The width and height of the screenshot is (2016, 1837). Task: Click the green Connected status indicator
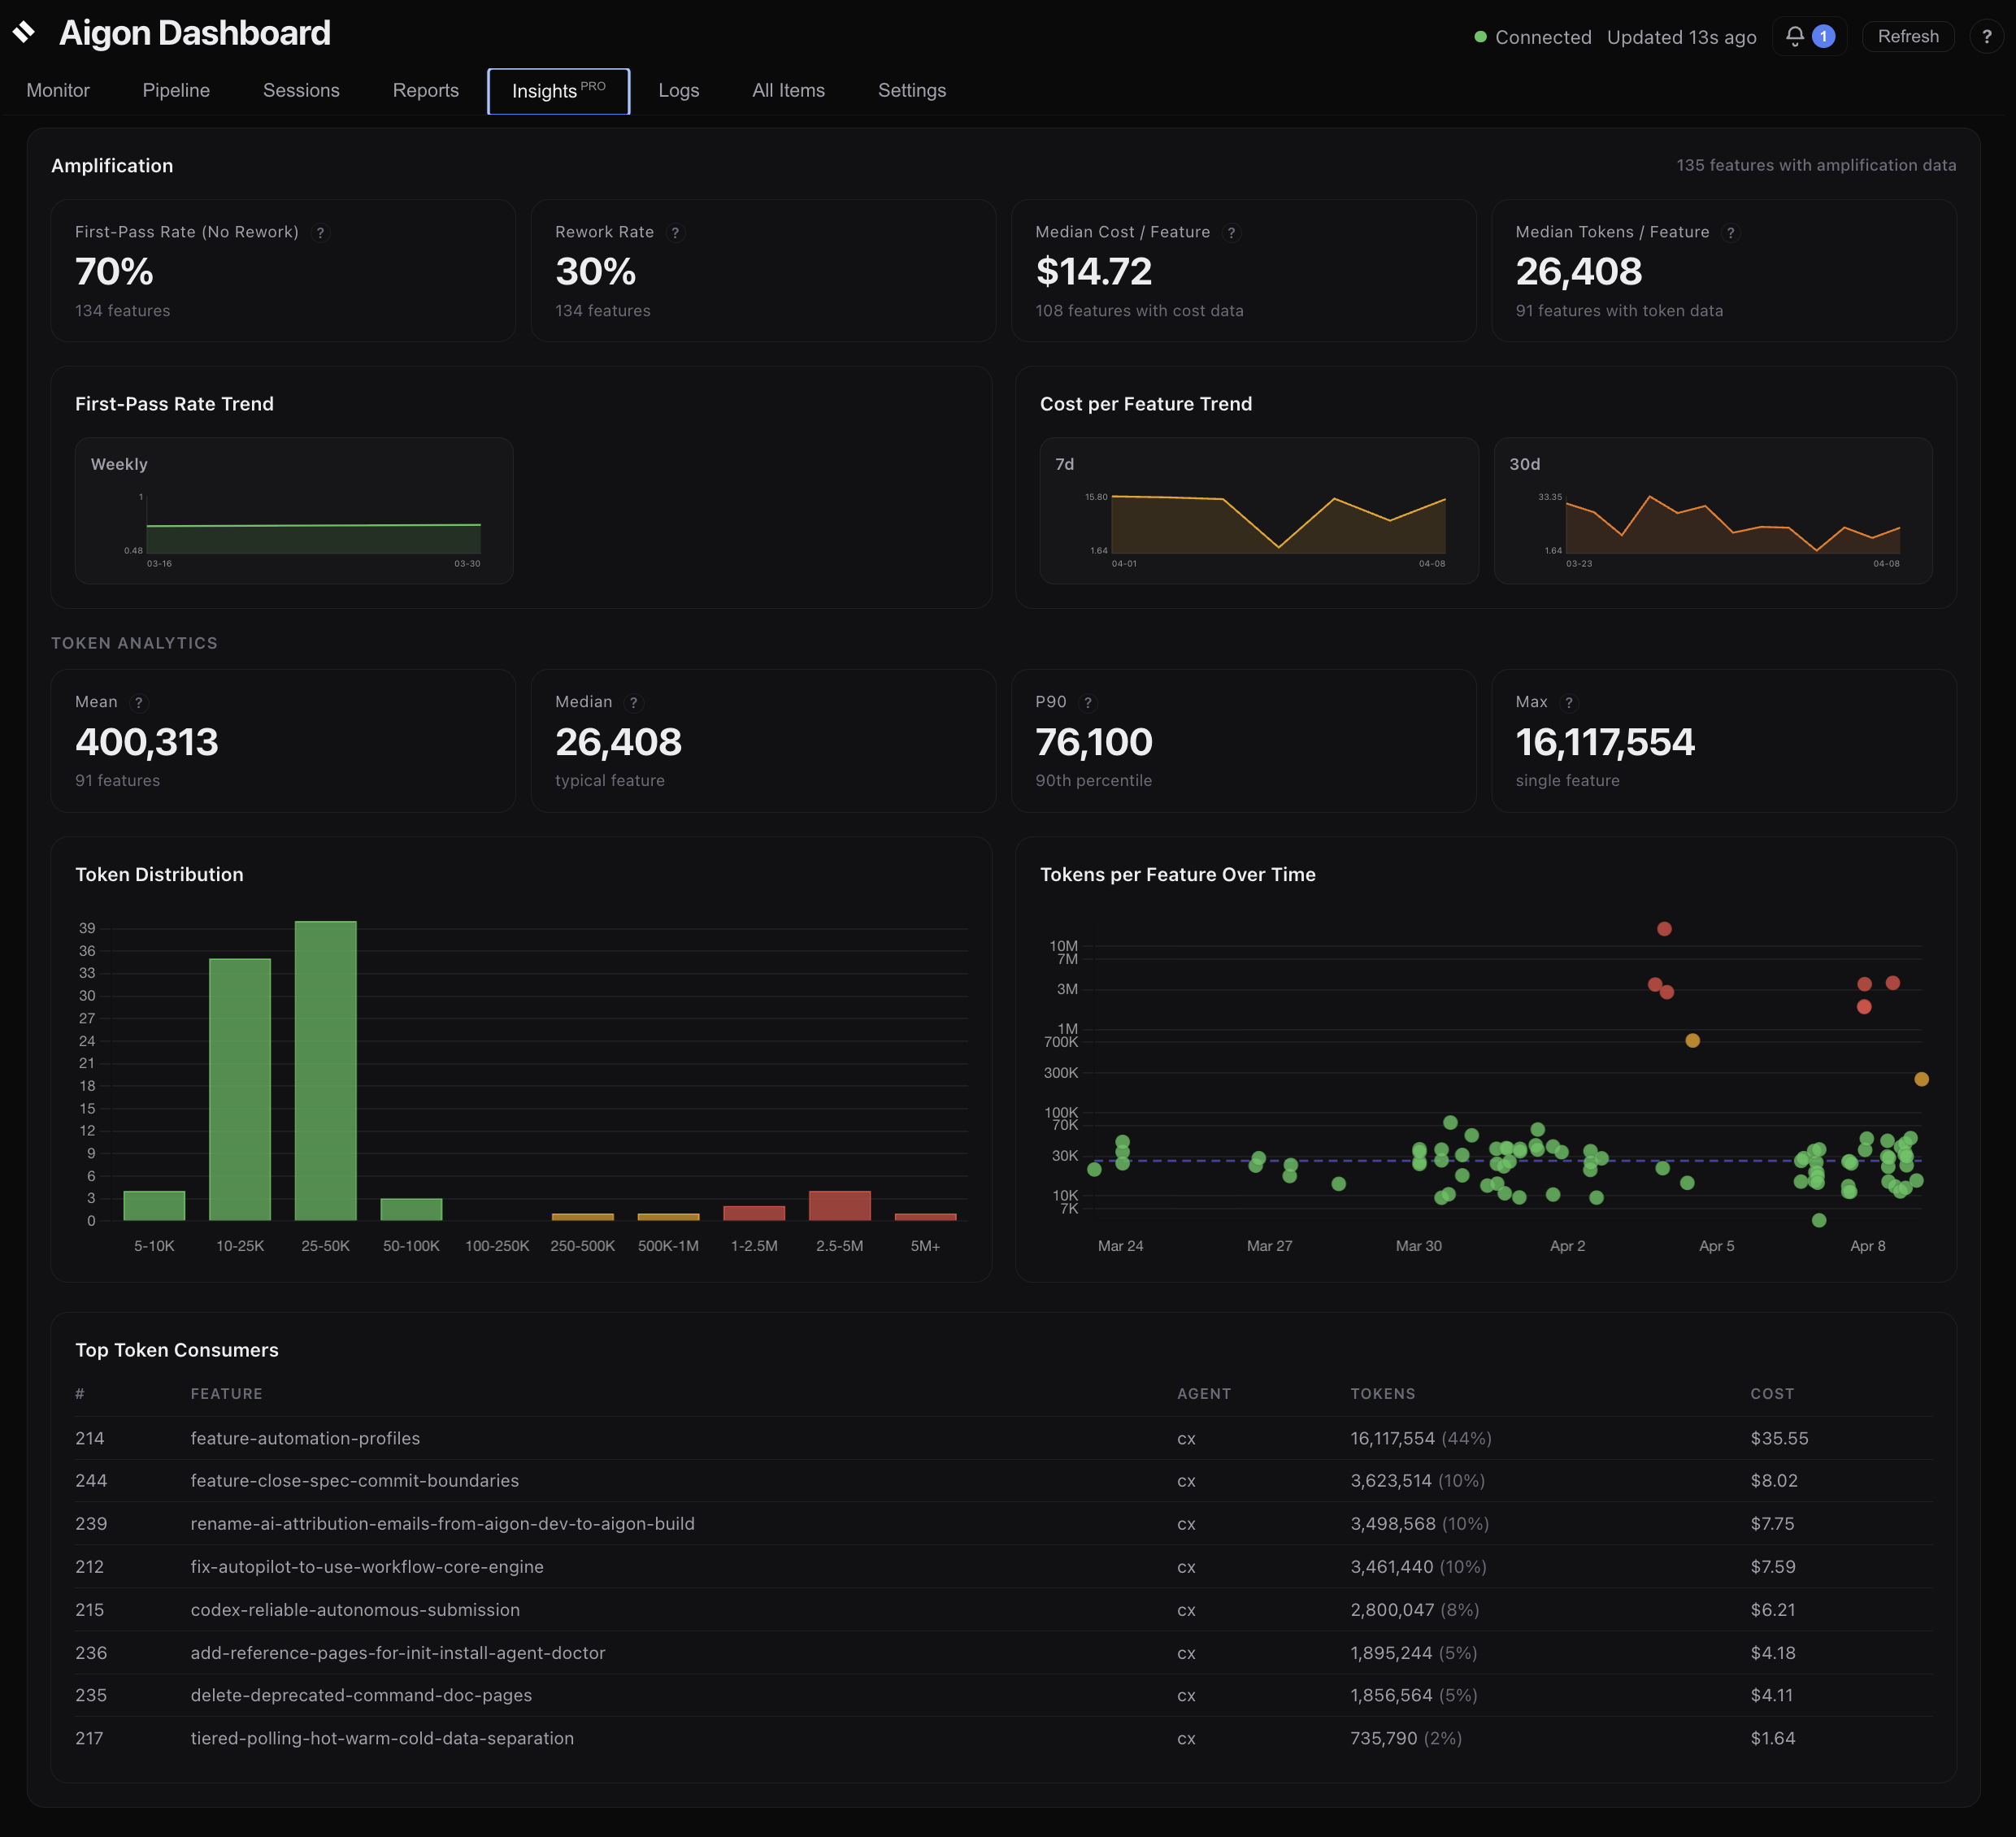(x=1481, y=37)
